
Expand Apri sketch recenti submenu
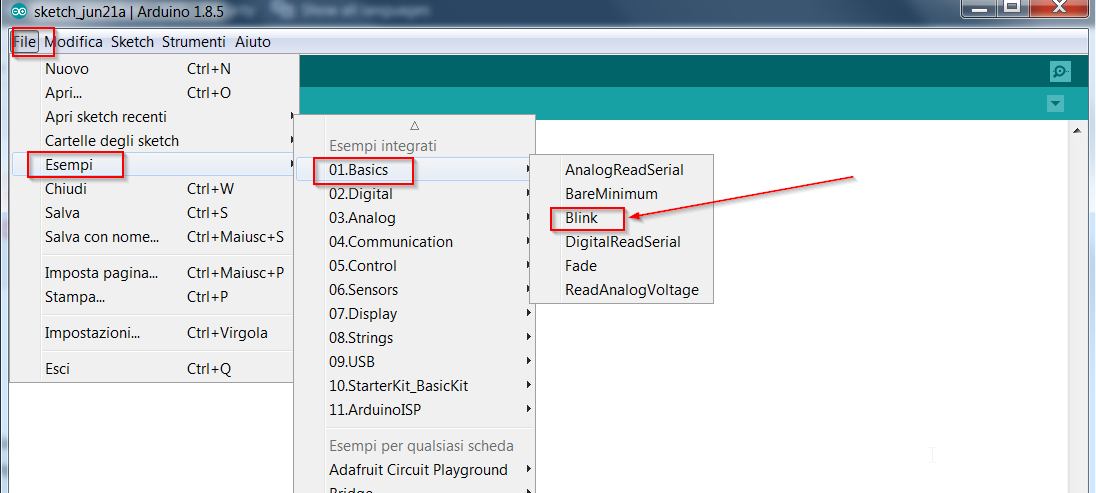pyautogui.click(x=106, y=117)
